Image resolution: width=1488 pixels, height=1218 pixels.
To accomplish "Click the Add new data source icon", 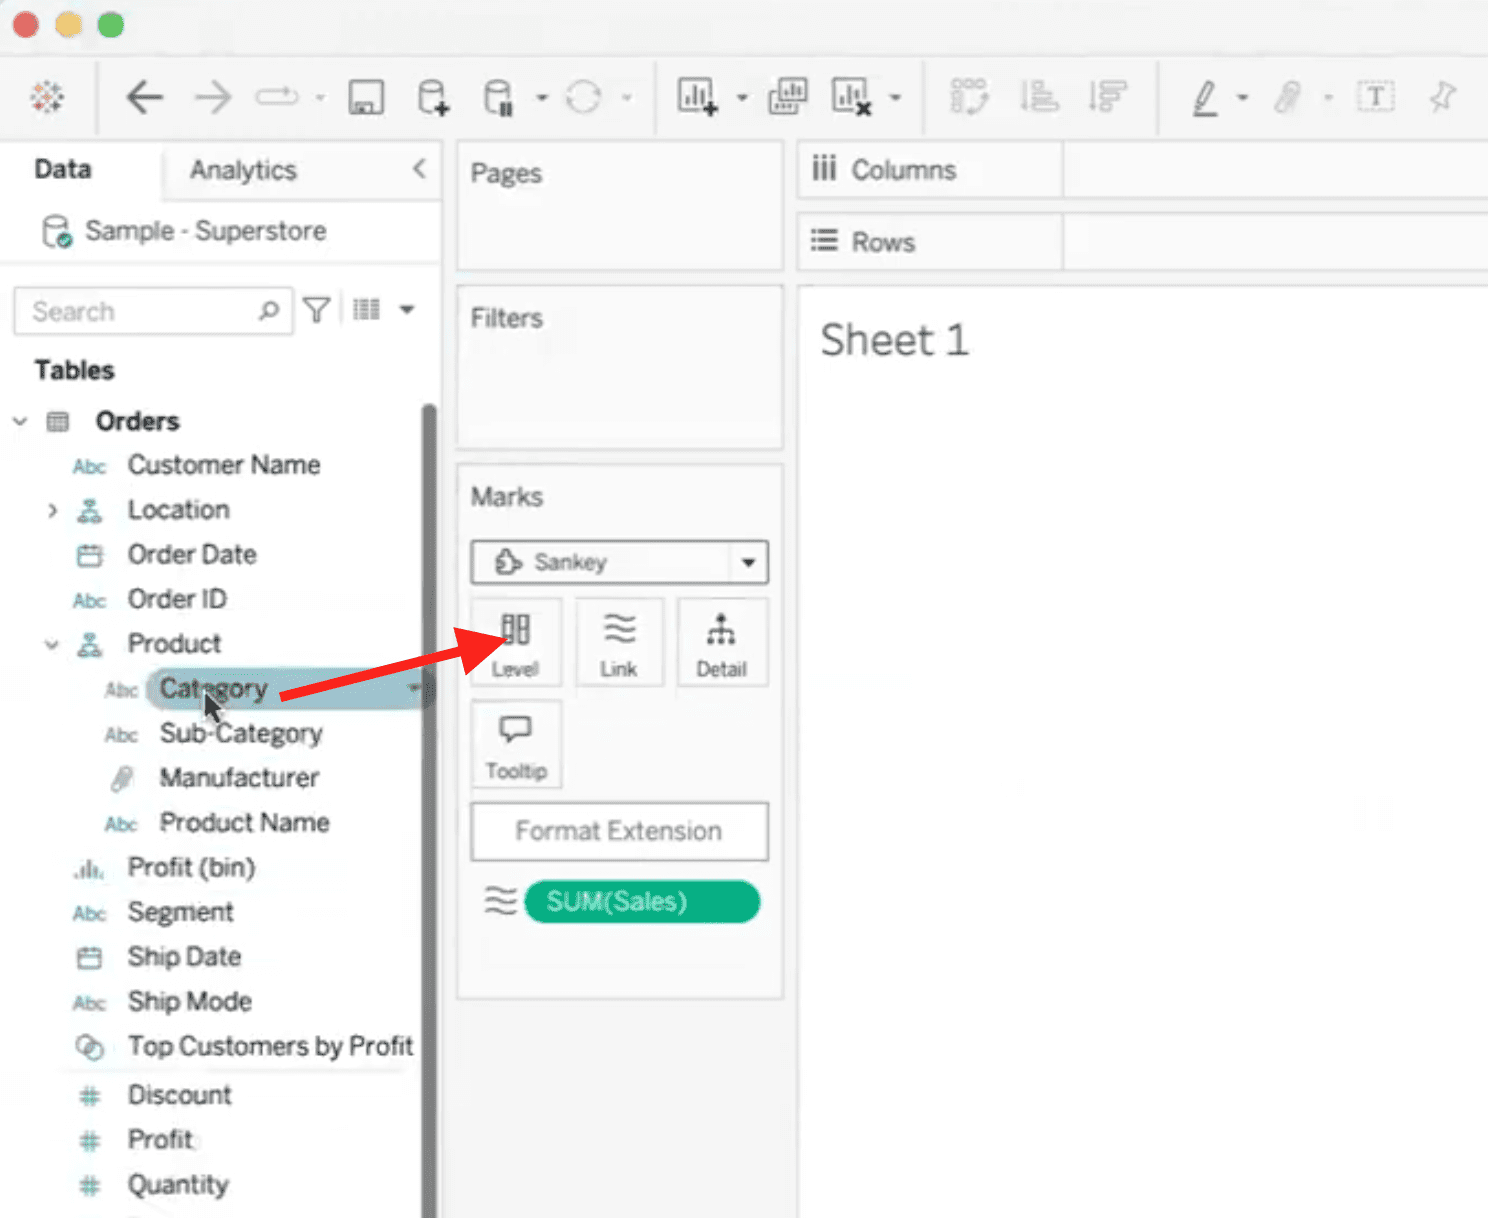I will point(432,97).
